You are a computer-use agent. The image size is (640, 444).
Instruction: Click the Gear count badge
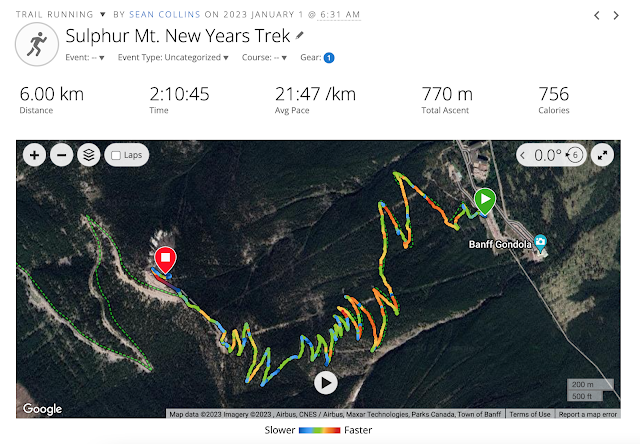point(329,58)
